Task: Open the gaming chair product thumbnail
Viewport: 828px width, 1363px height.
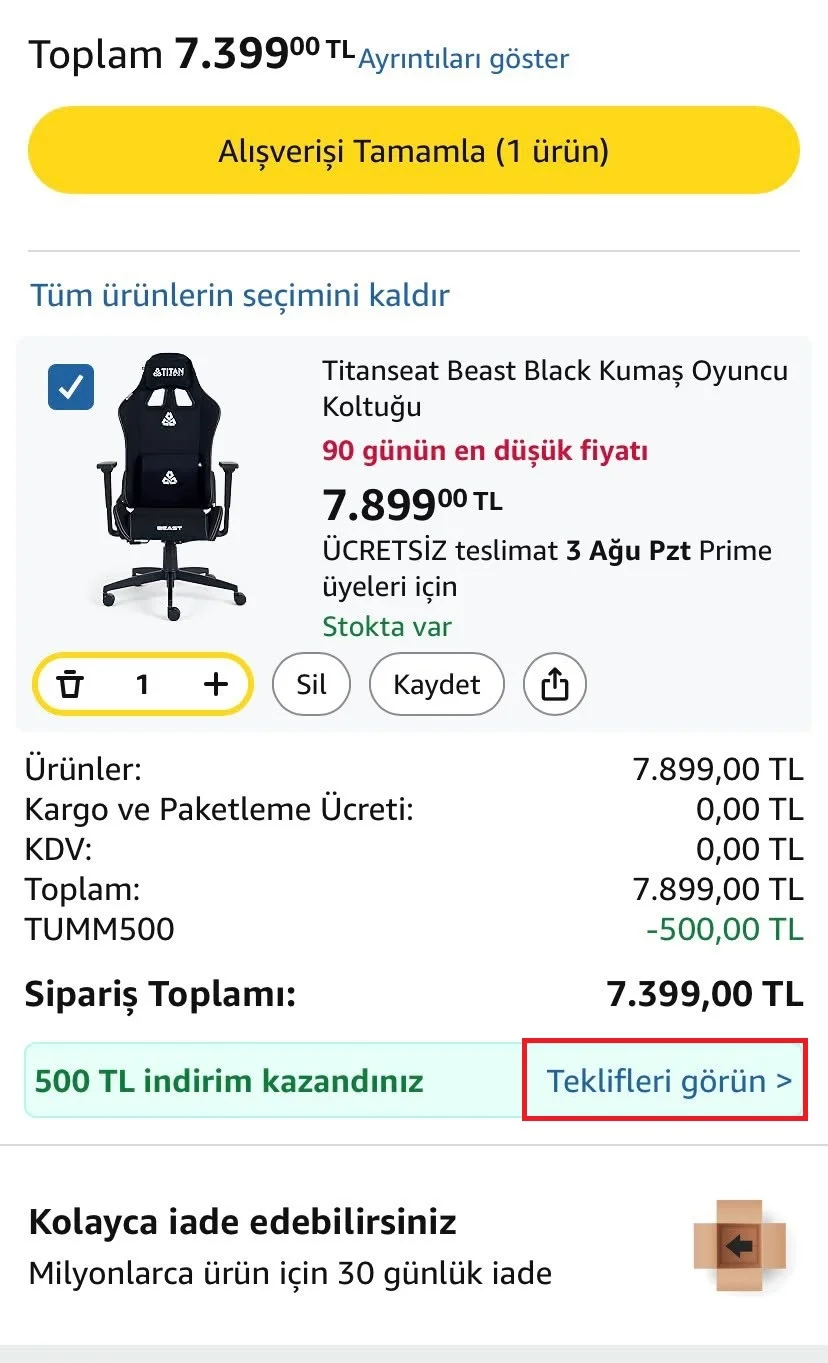Action: 171,479
